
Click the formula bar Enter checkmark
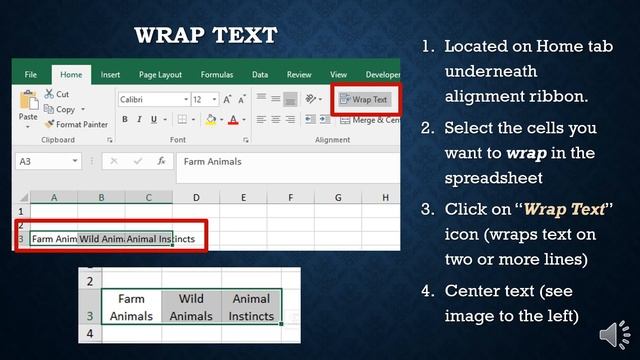click(138, 161)
